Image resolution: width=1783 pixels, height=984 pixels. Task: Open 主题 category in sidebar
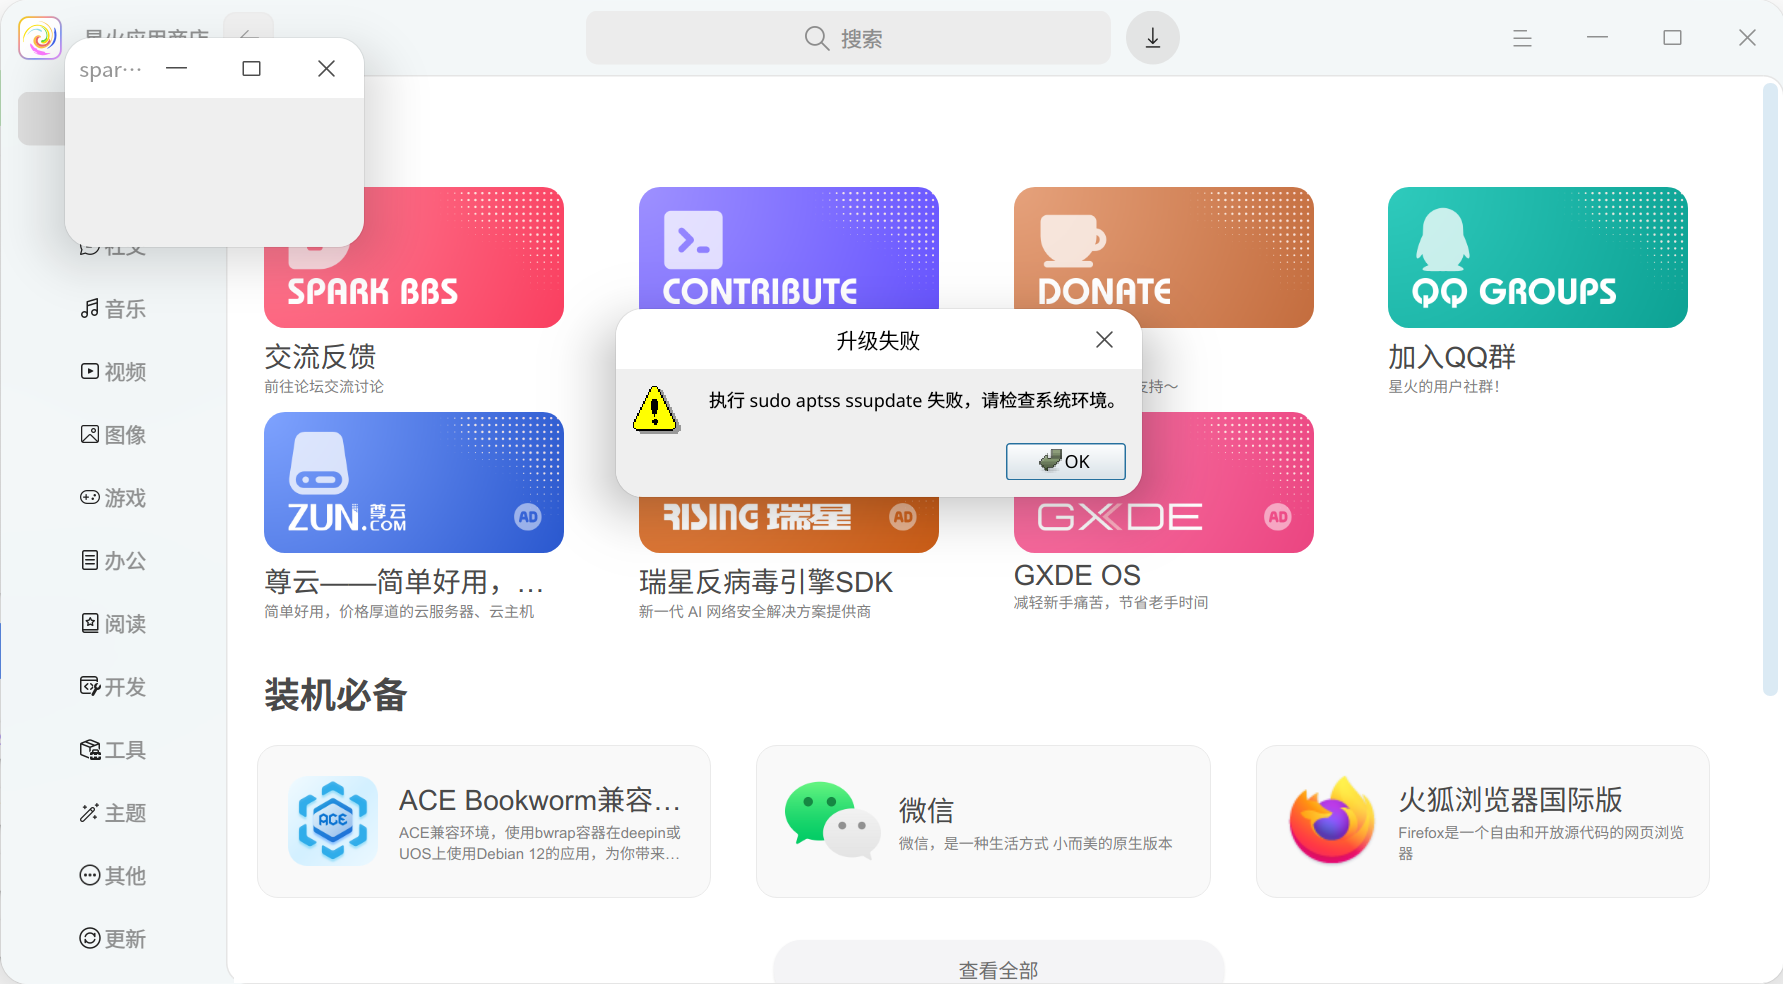click(x=113, y=813)
